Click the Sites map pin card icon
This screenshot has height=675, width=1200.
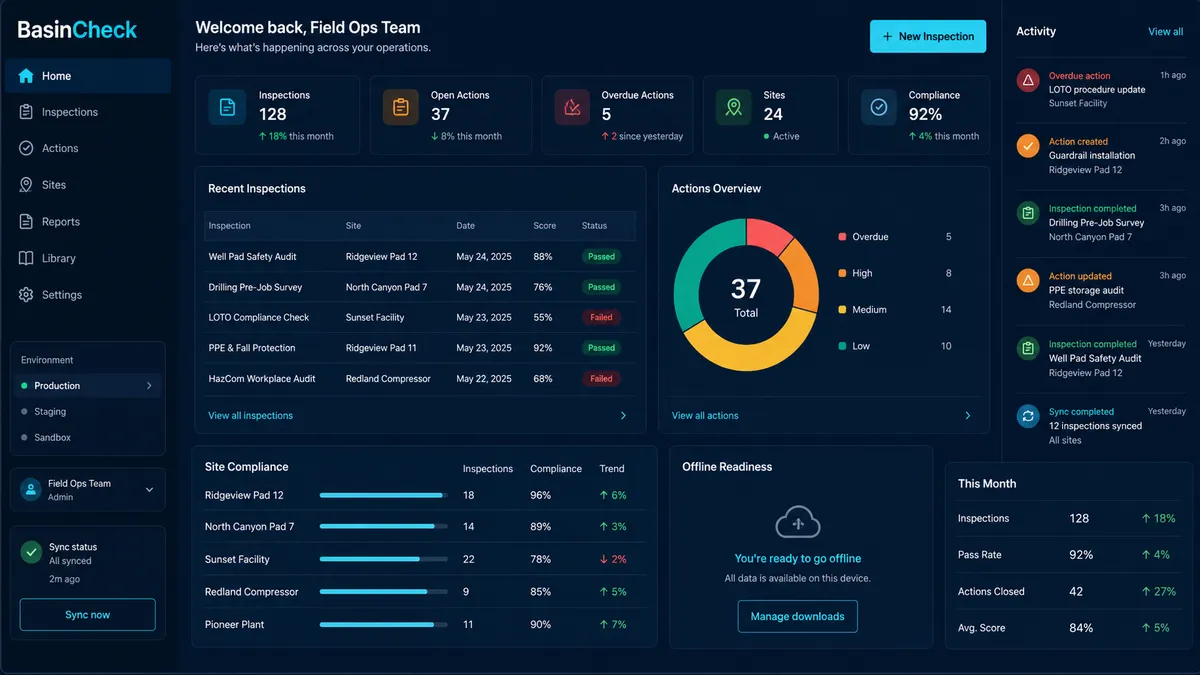pyautogui.click(x=734, y=107)
